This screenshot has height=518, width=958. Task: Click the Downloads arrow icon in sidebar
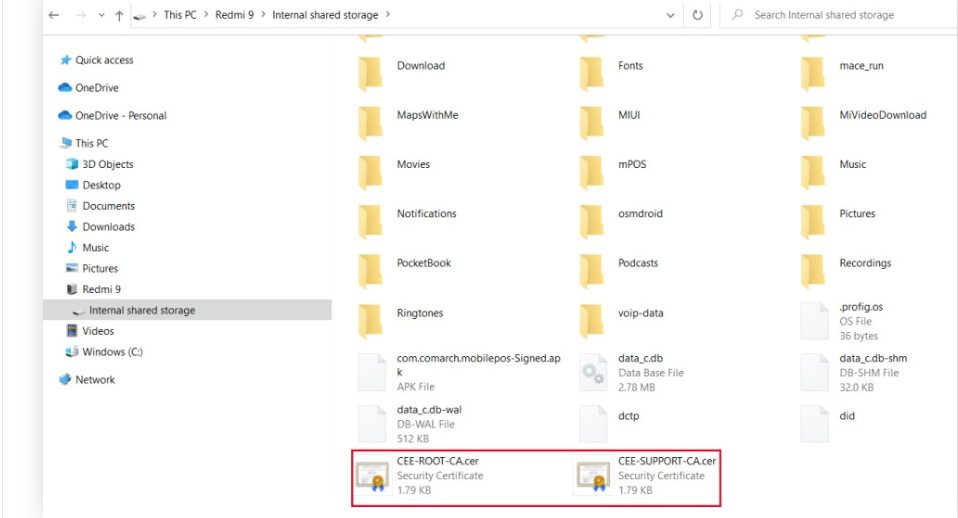tap(72, 227)
